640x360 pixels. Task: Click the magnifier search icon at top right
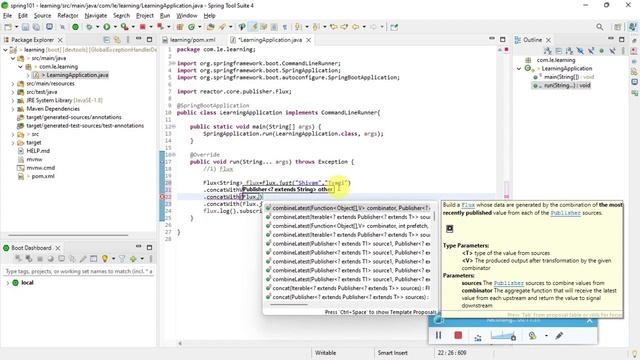(600, 27)
